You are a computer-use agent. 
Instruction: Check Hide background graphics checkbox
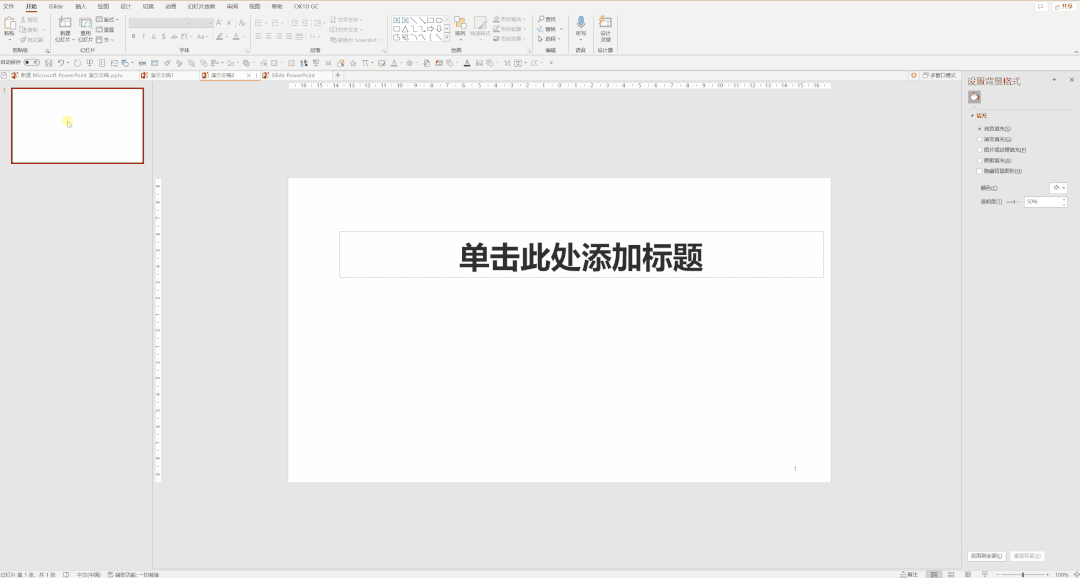[x=979, y=171]
